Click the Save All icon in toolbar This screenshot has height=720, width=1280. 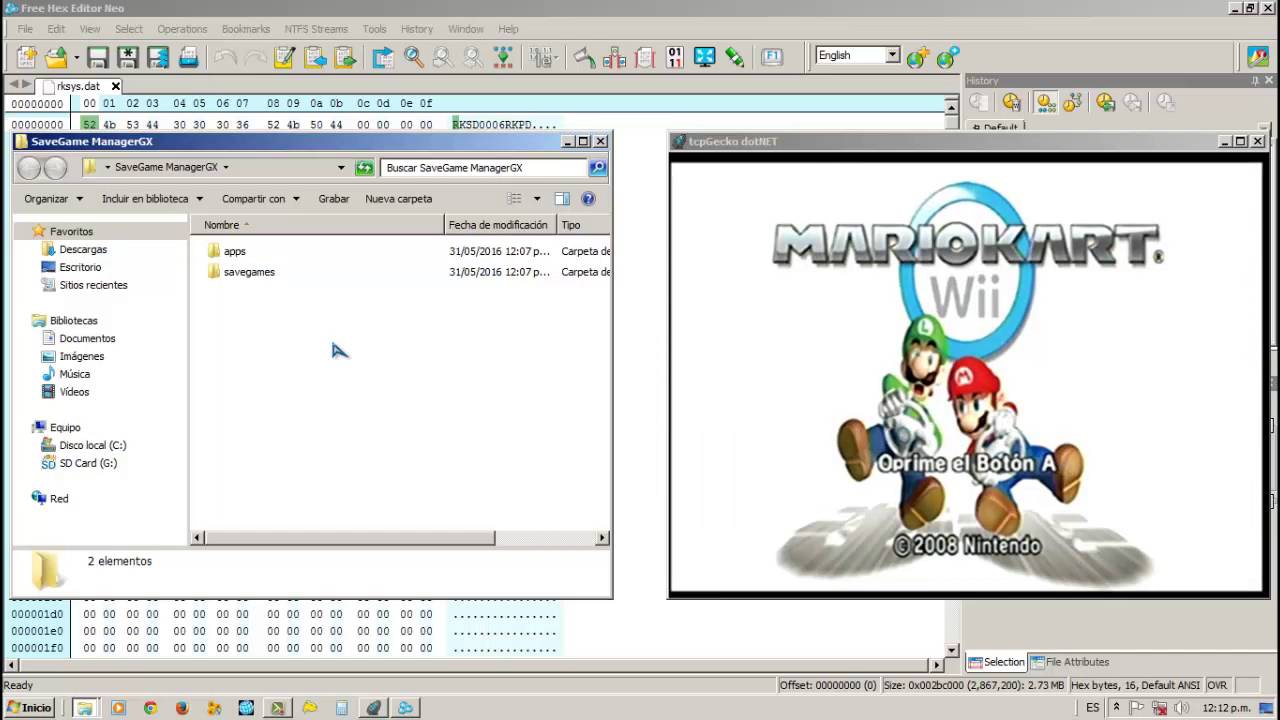point(158,57)
